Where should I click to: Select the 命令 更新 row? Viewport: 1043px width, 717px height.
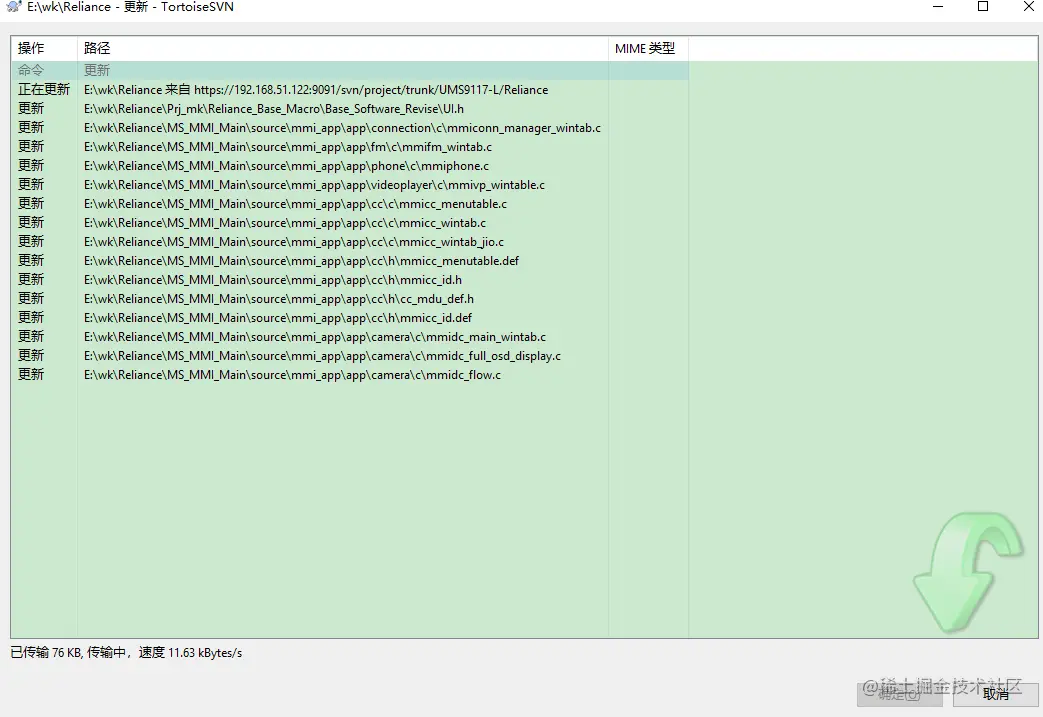coord(349,71)
